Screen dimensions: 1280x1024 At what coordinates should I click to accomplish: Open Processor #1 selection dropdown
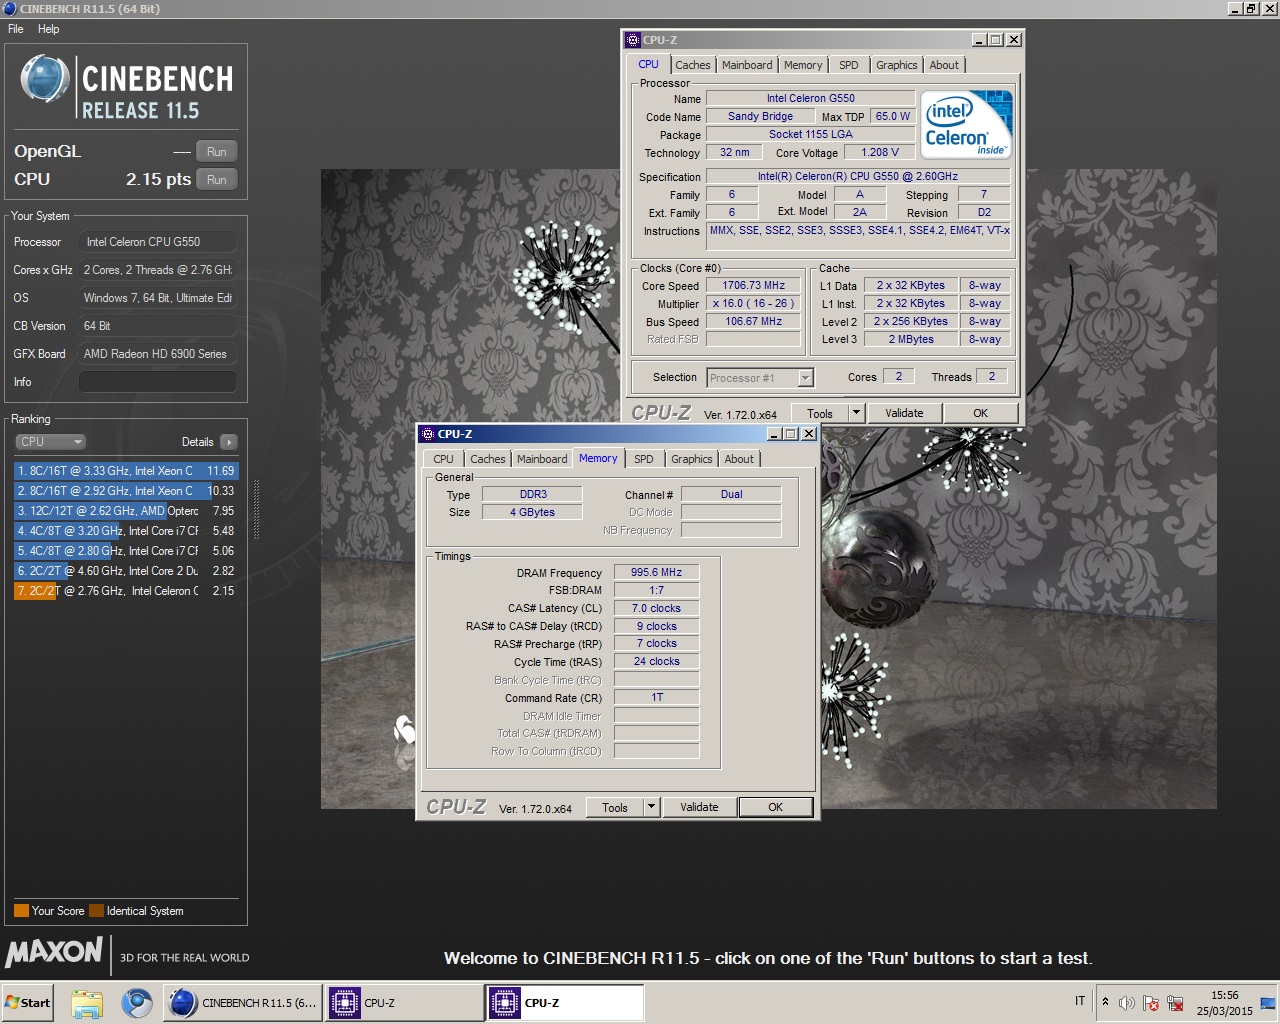(x=805, y=378)
